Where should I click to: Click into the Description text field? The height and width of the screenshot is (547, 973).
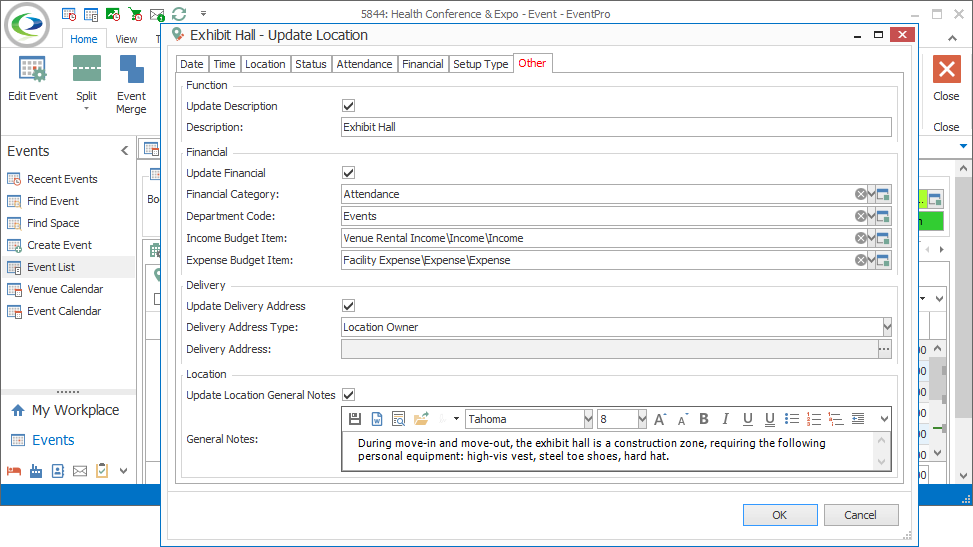[x=616, y=127]
